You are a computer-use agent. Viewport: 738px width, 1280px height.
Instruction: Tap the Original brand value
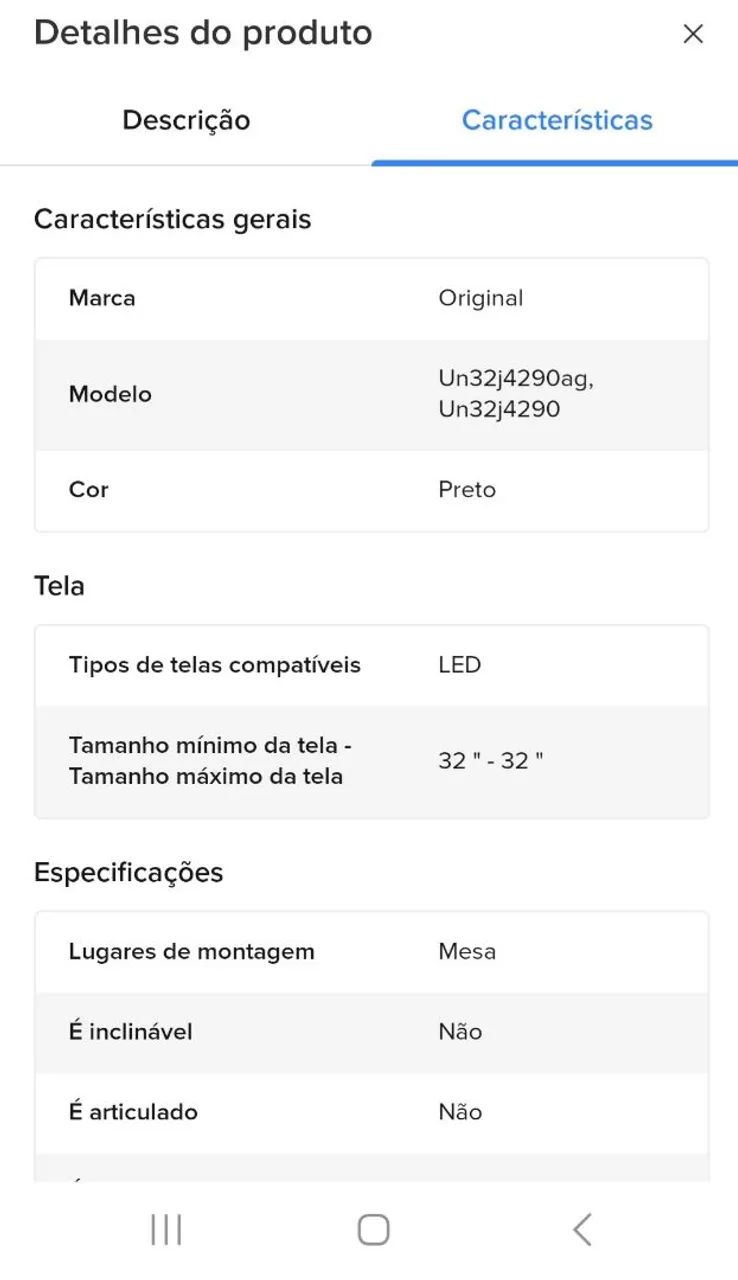point(480,298)
